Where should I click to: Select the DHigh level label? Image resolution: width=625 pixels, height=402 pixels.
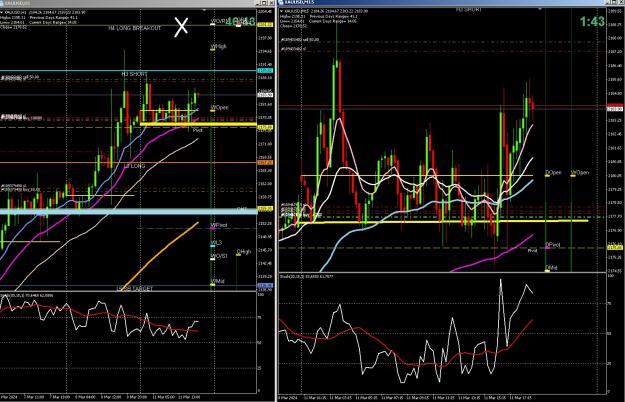coord(244,252)
